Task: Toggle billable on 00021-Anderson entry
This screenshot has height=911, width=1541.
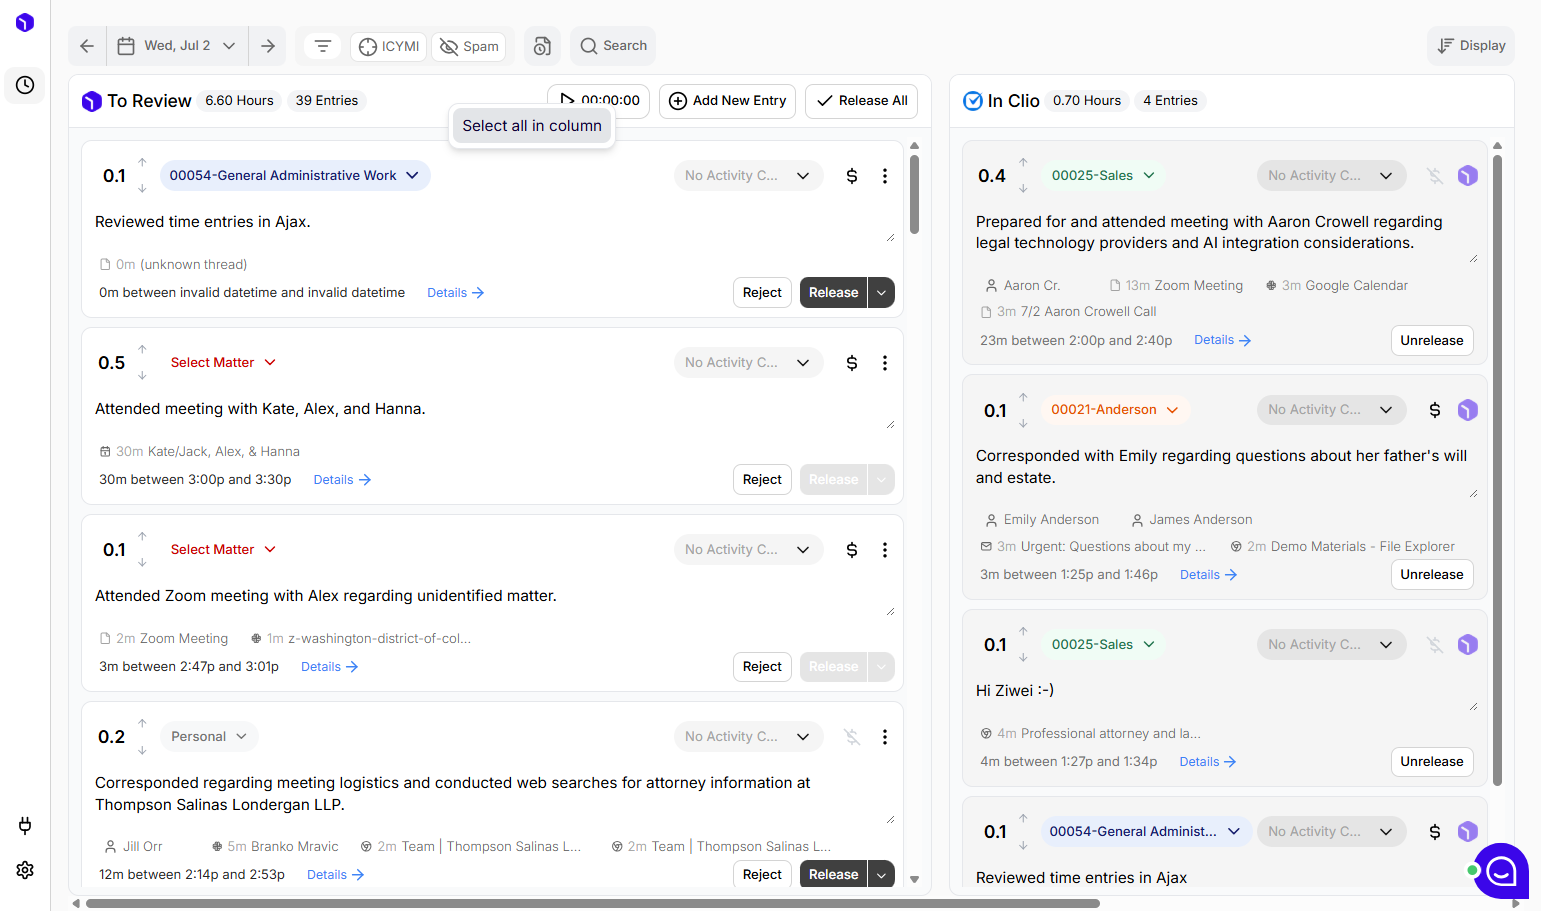Action: tap(1435, 410)
